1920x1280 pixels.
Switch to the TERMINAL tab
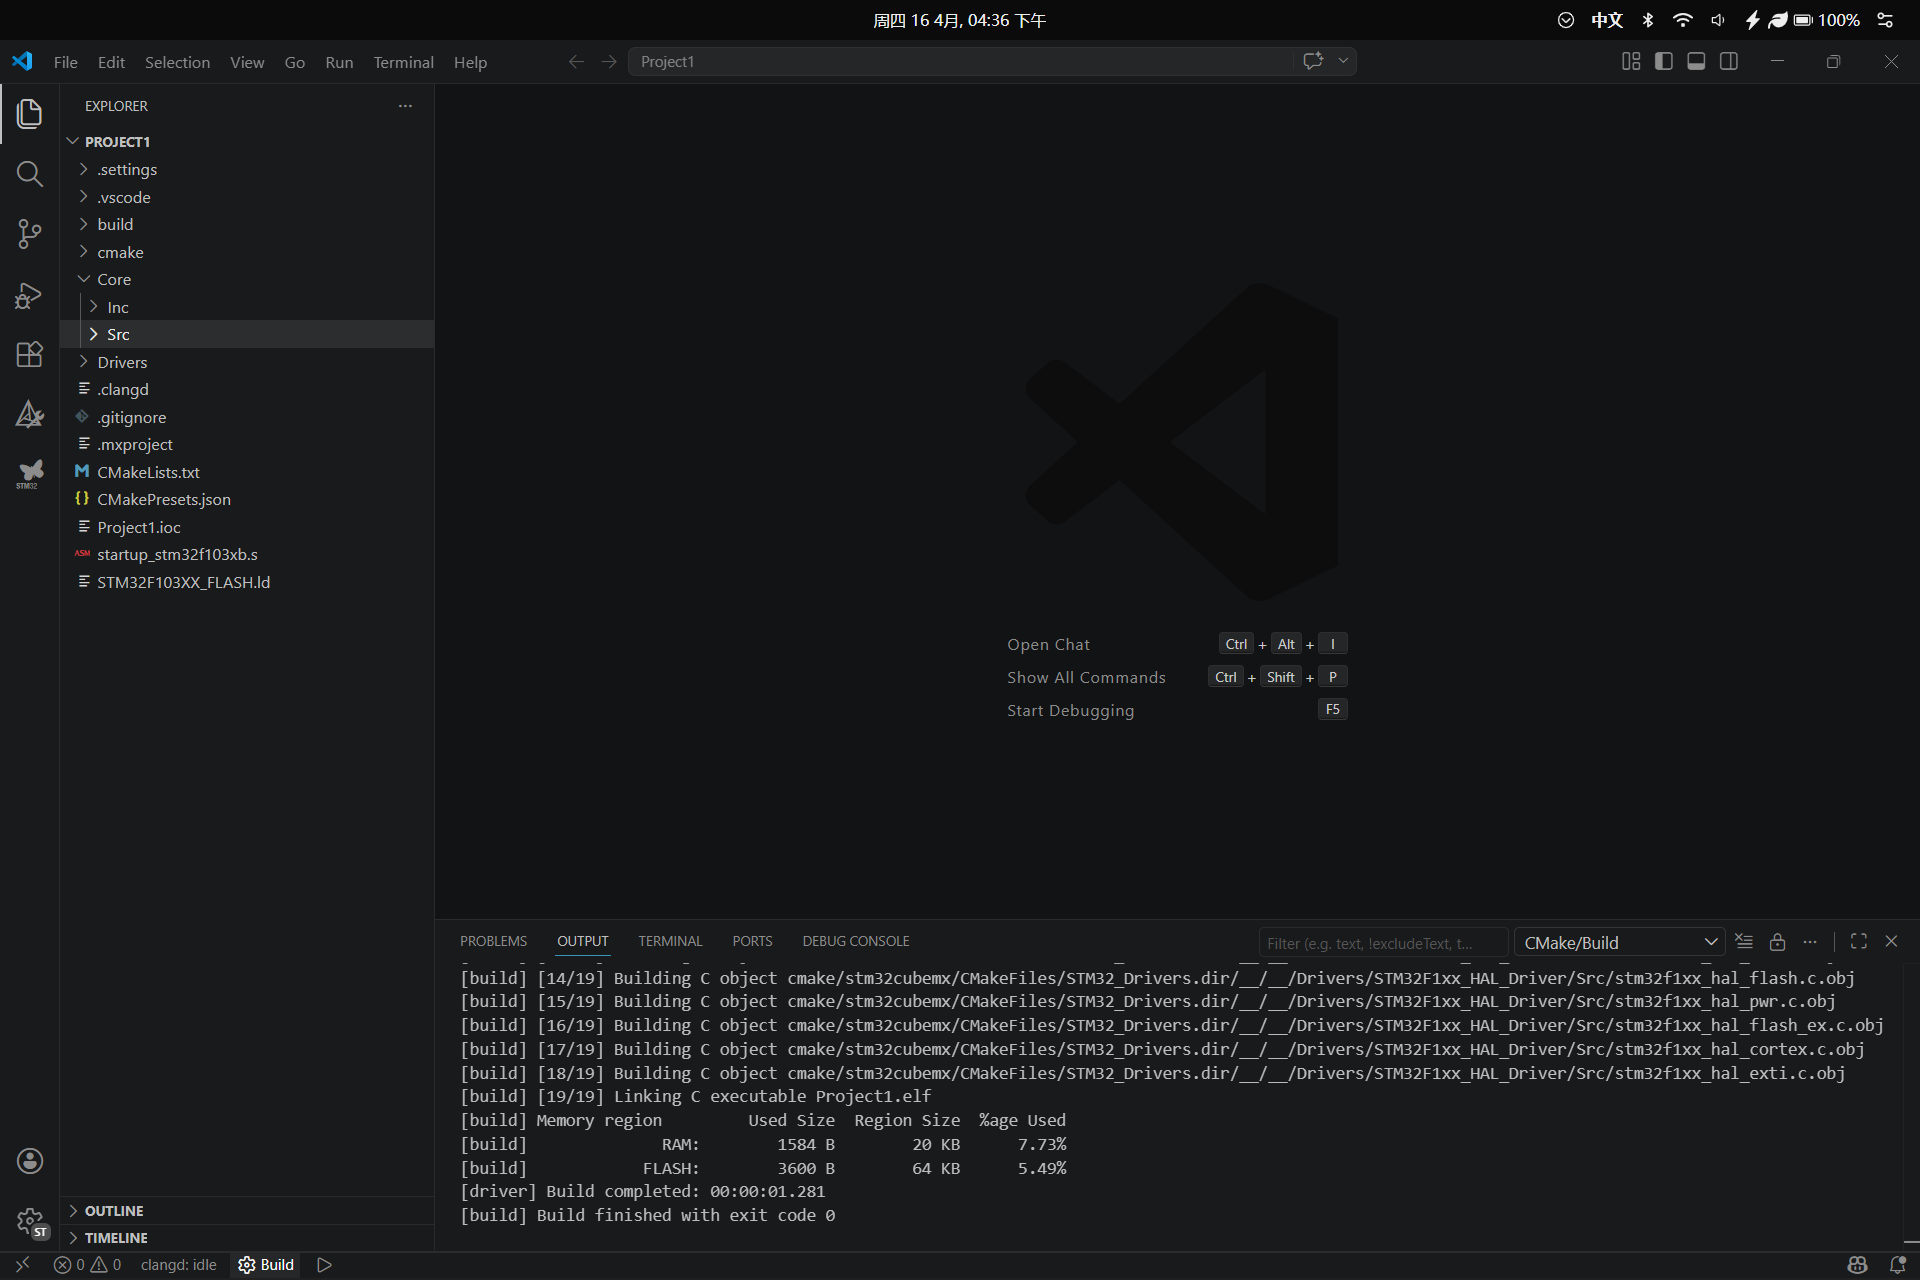[x=670, y=941]
